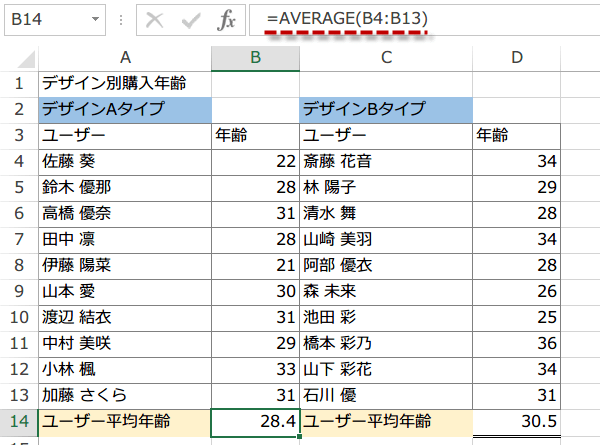Click age 22 for 佐藤 葵

(x=256, y=162)
